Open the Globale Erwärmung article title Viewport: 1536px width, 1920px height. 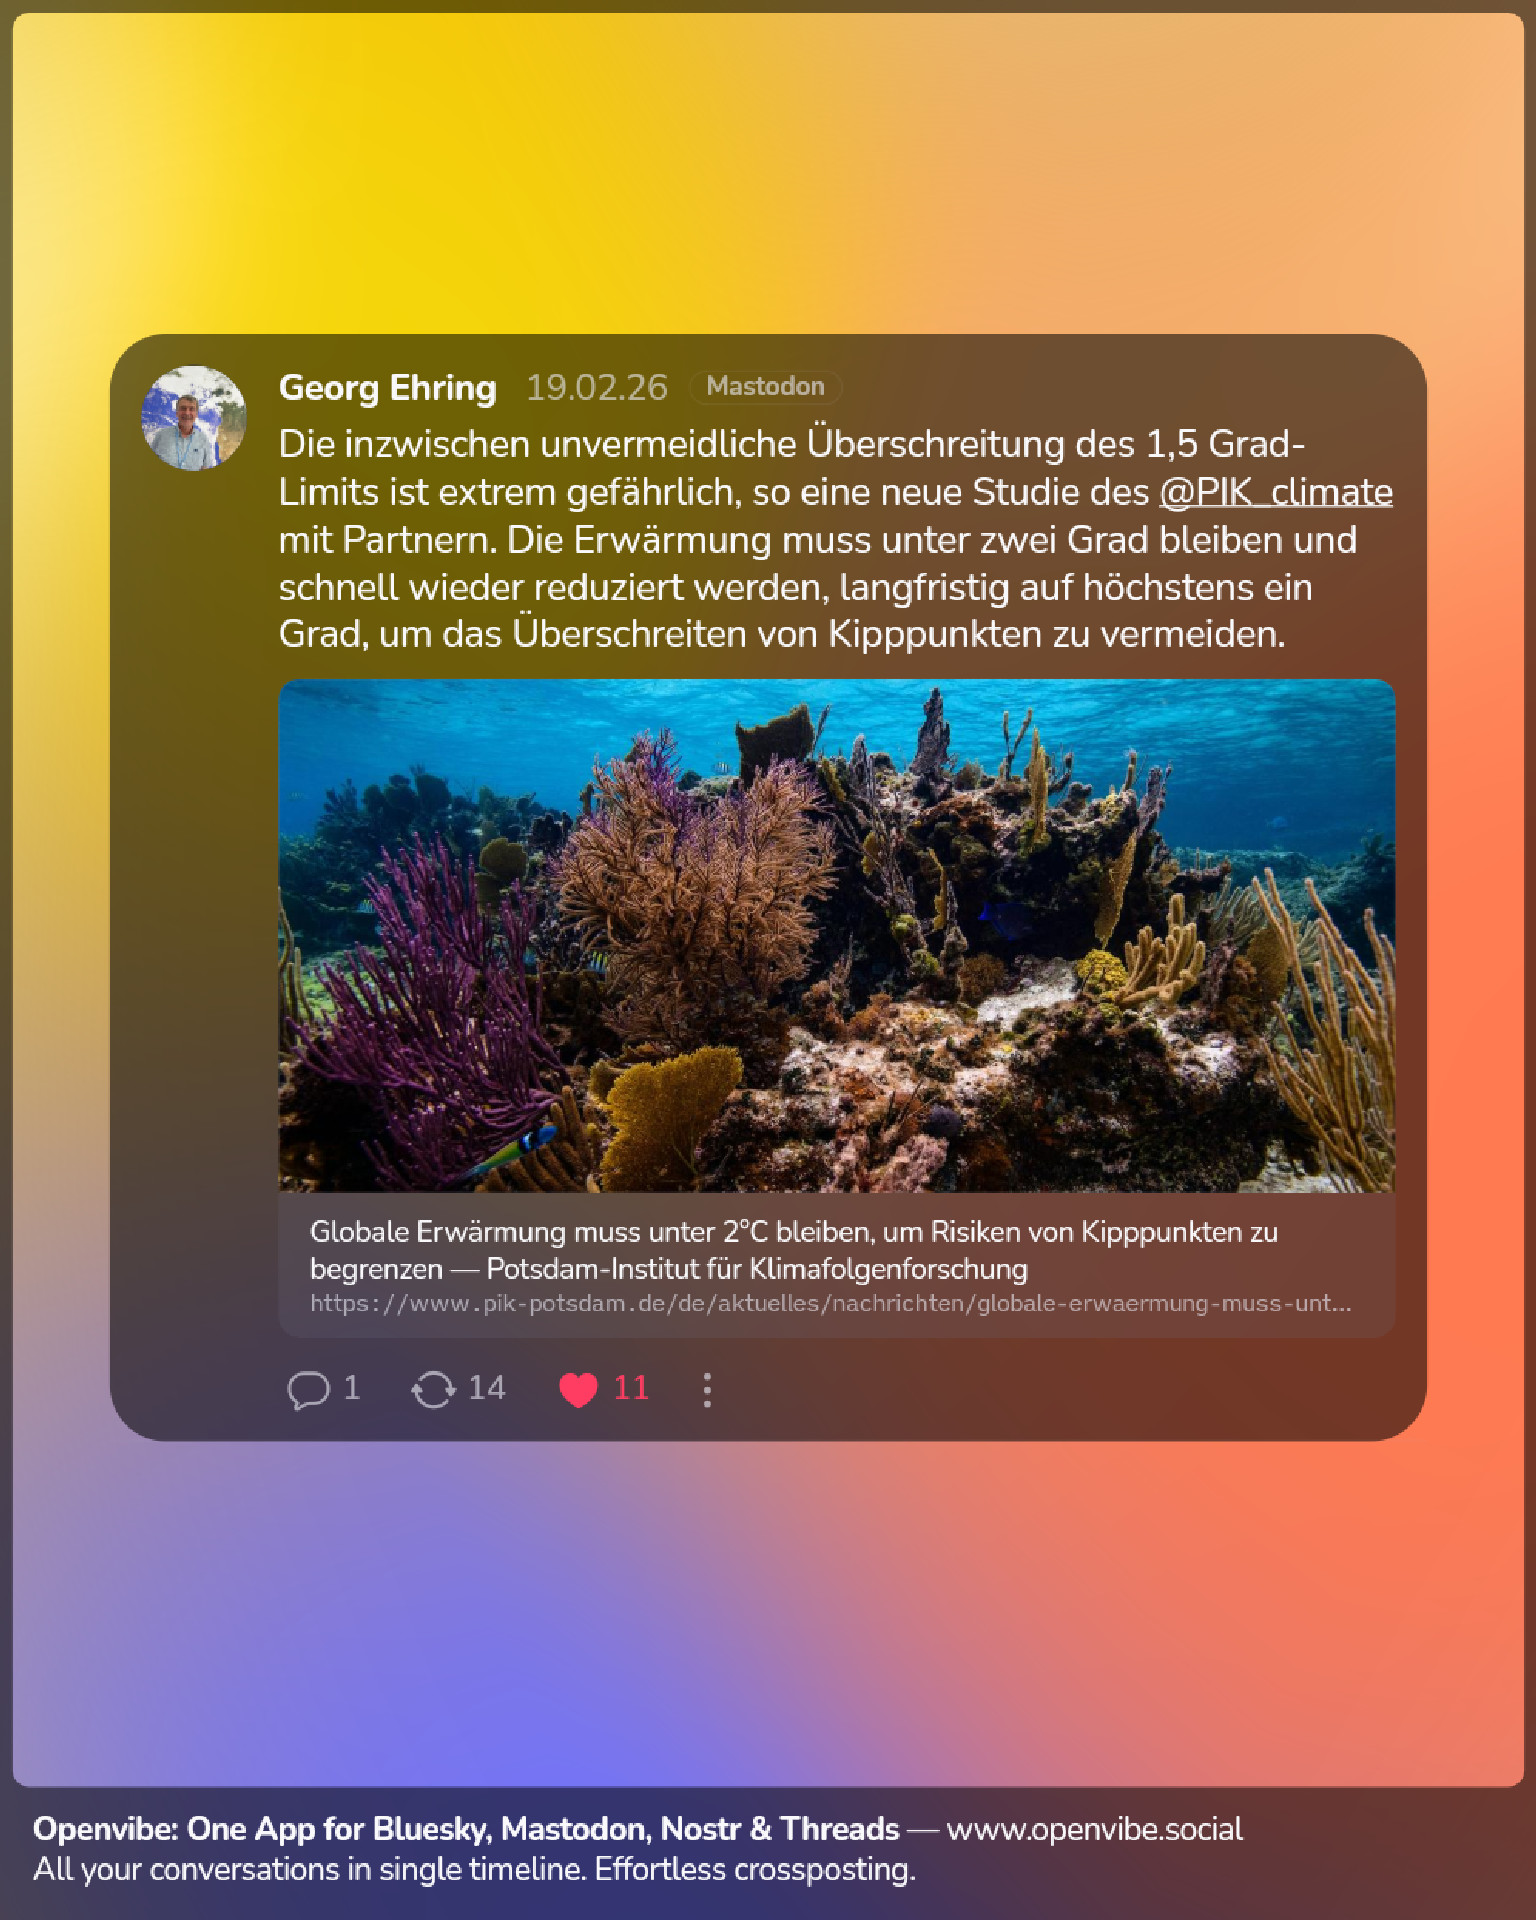coord(794,1250)
